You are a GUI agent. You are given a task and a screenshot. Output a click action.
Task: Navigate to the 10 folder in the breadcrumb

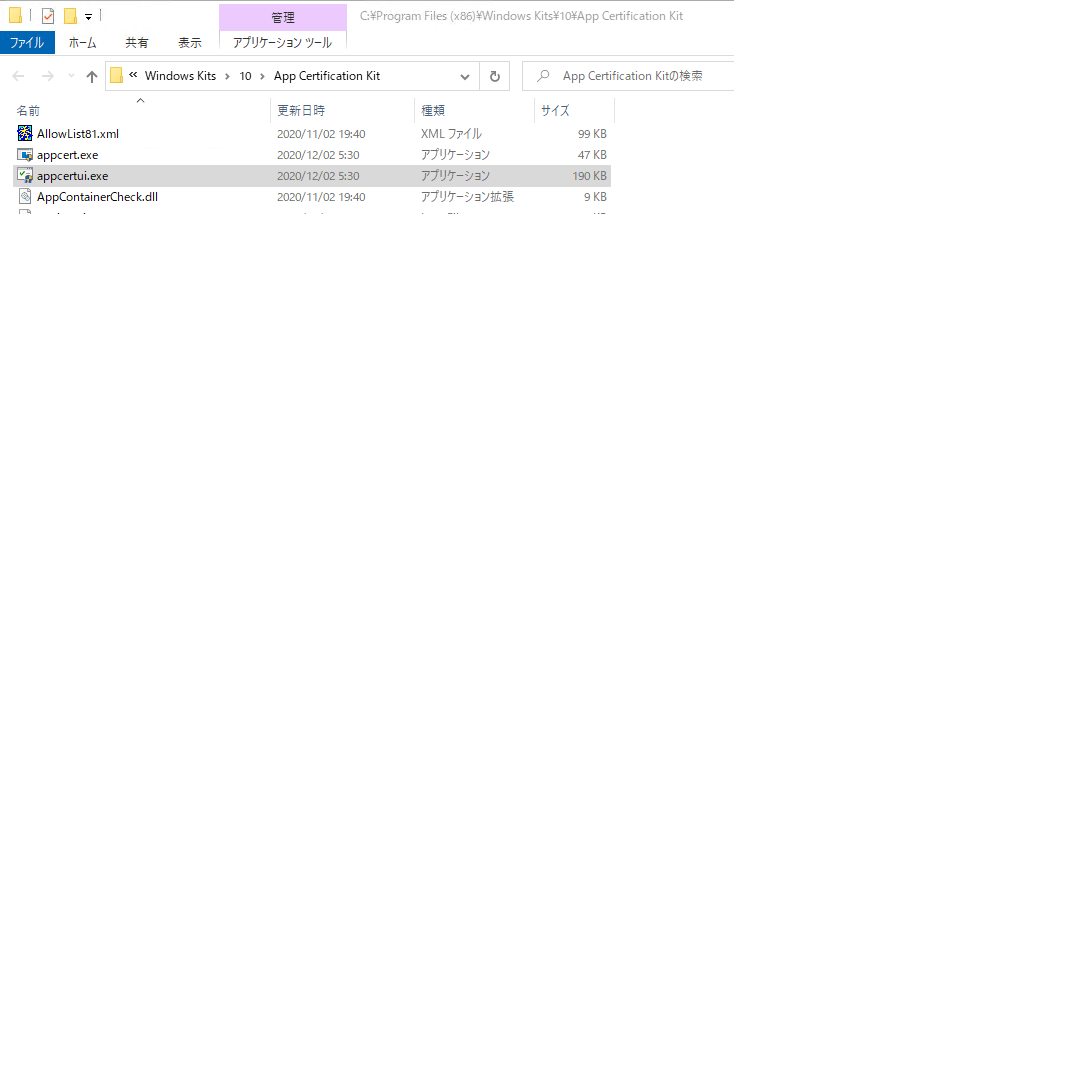pos(245,76)
